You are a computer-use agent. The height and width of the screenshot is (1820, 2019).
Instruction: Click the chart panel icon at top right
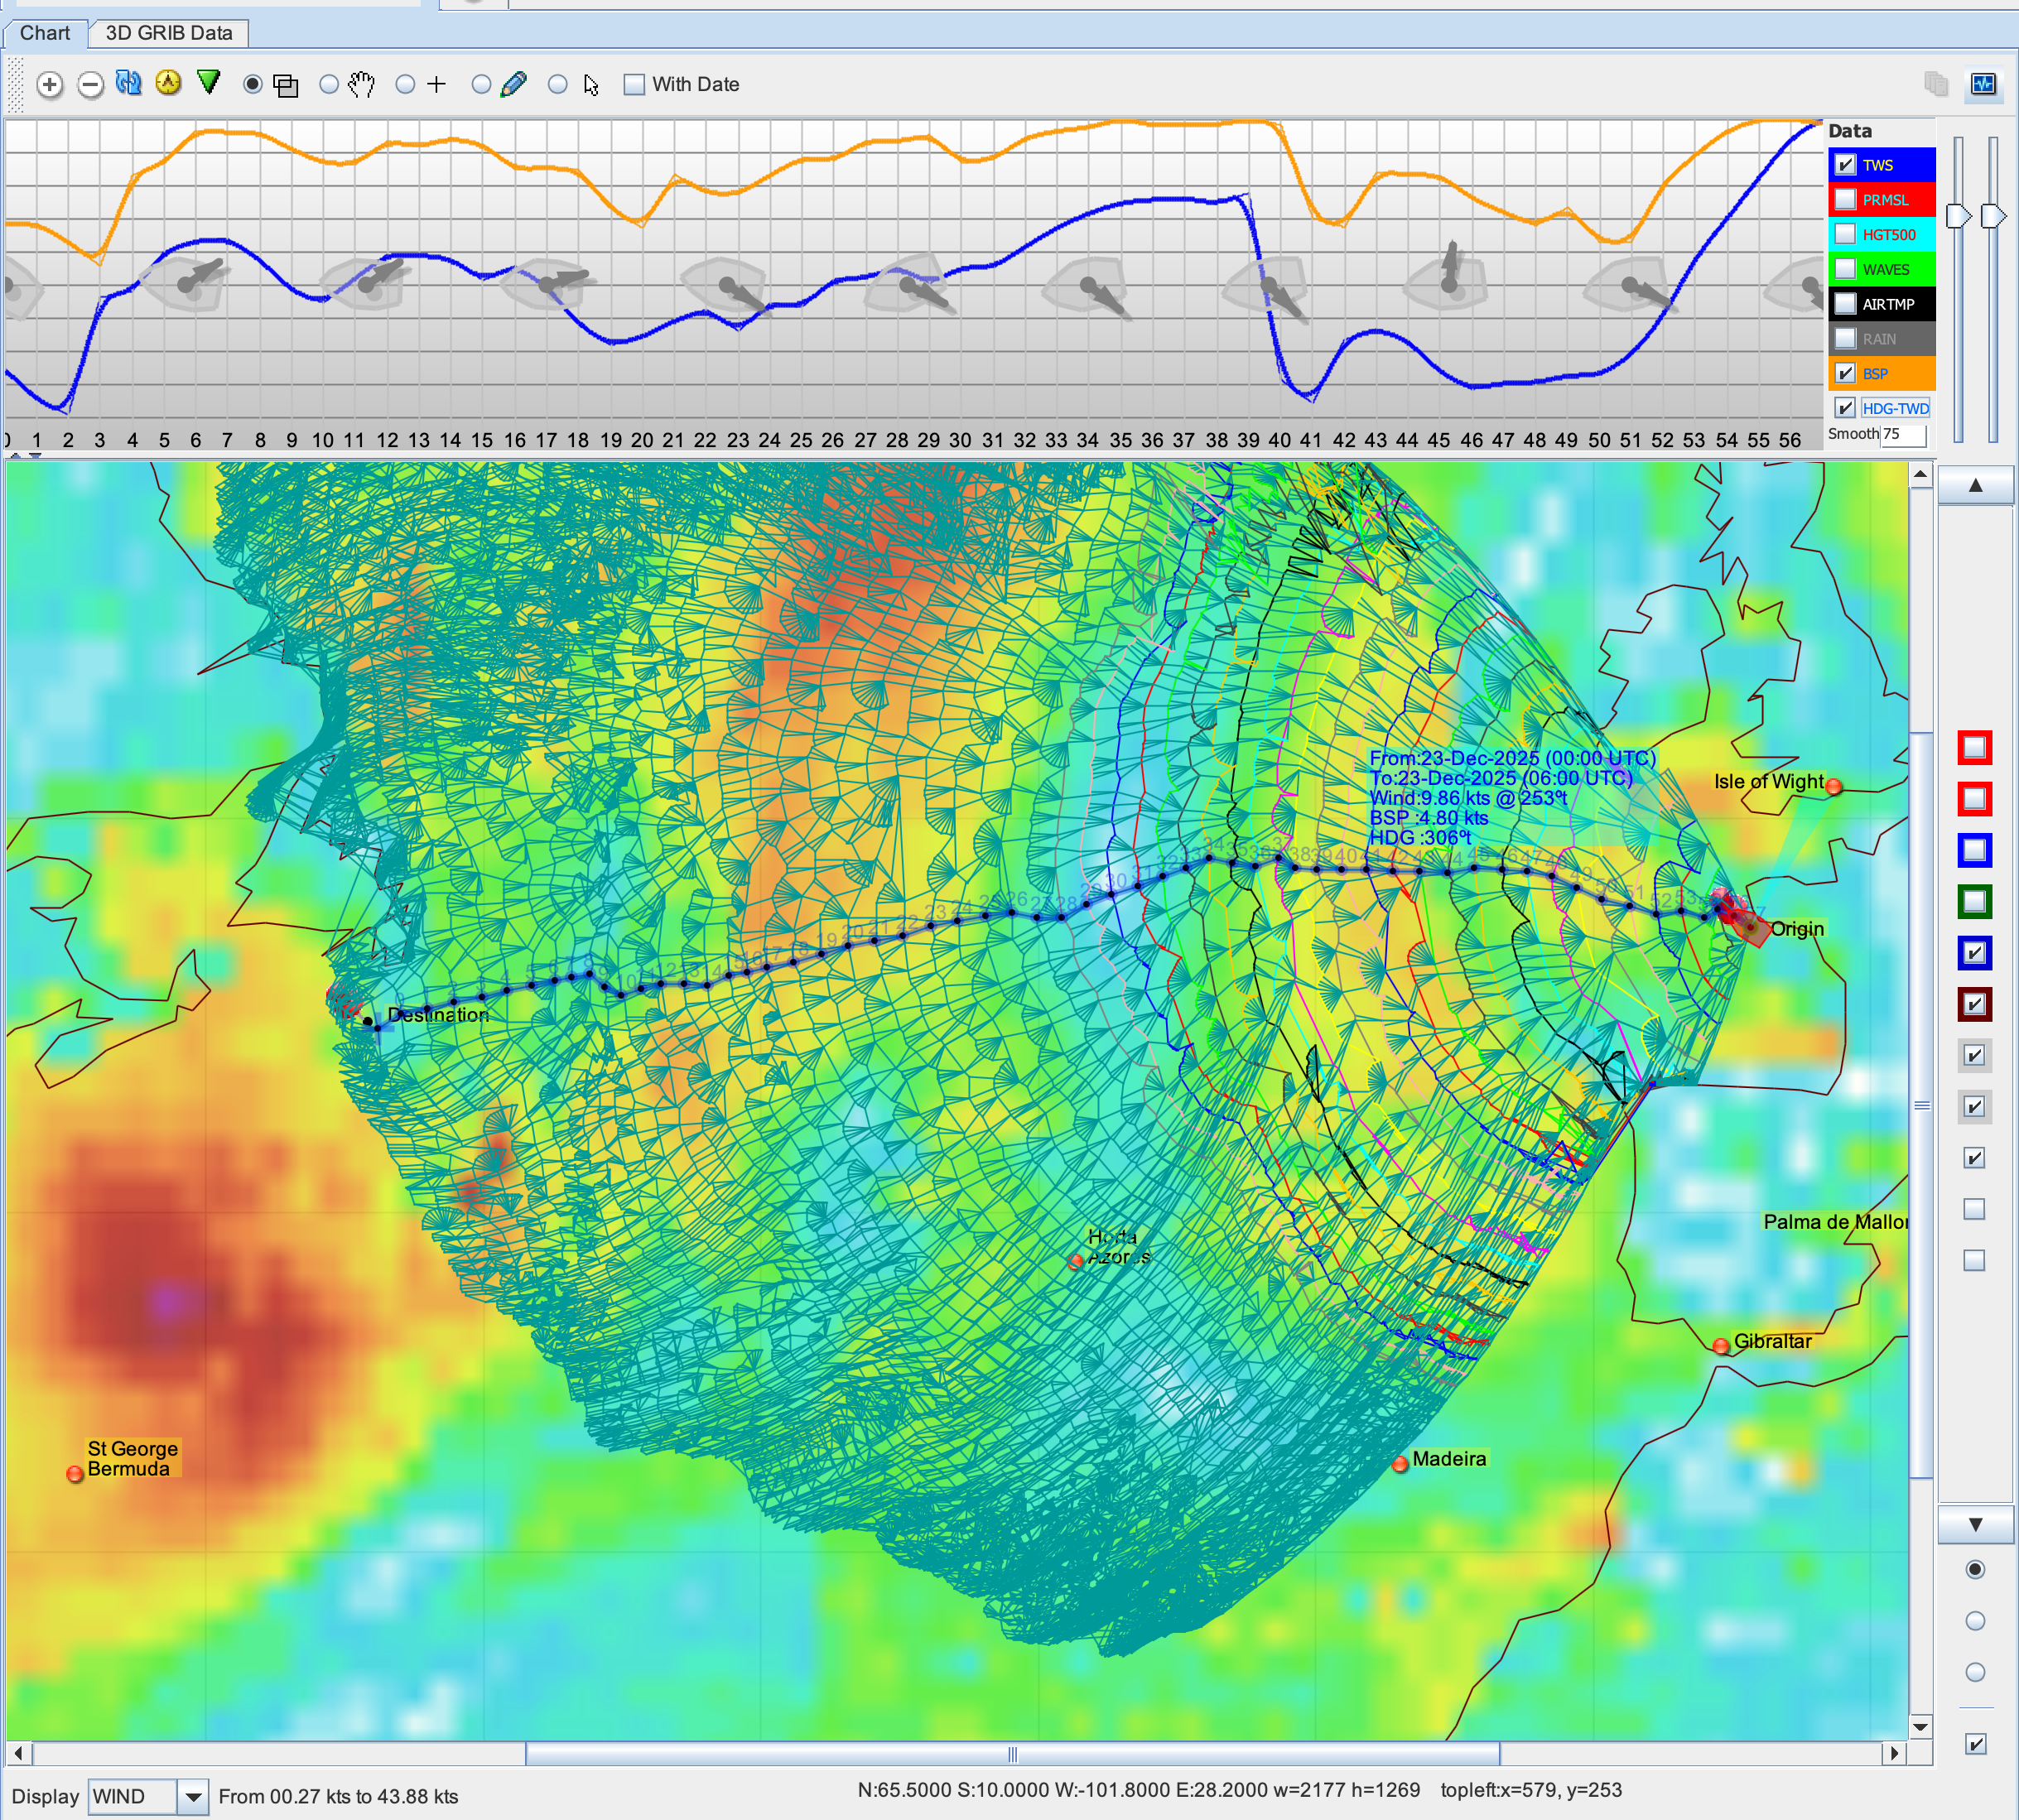[x=1983, y=84]
